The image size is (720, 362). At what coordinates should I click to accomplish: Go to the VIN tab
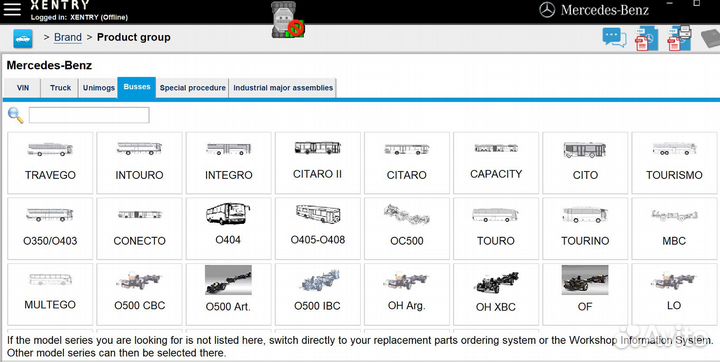click(x=22, y=88)
